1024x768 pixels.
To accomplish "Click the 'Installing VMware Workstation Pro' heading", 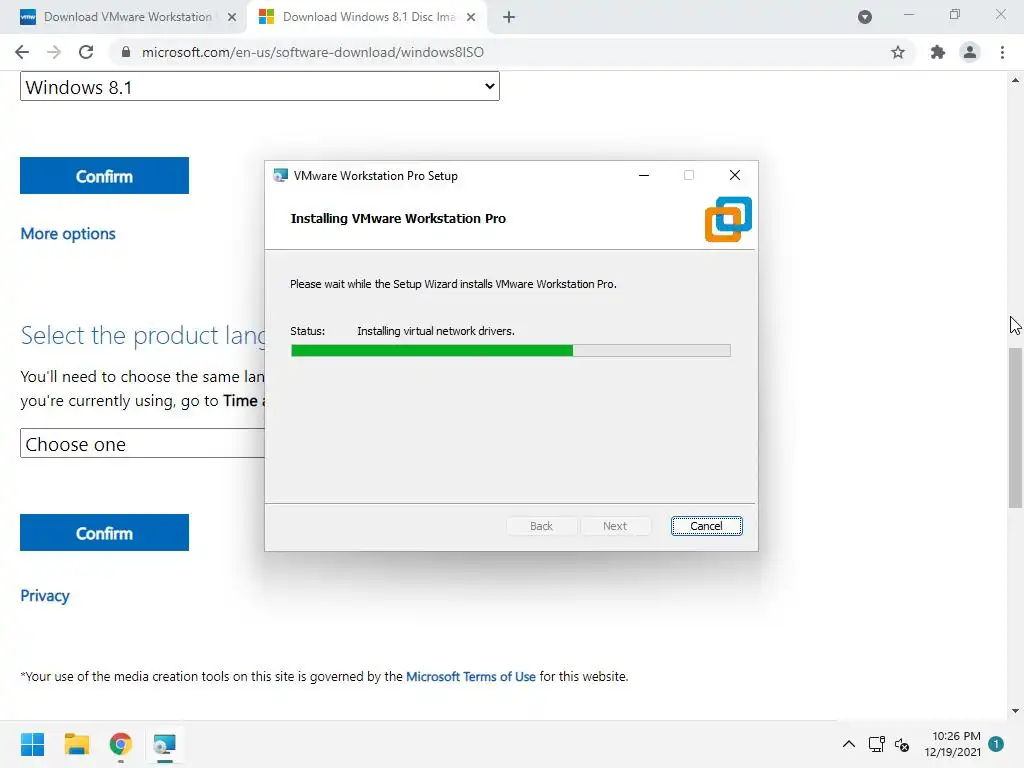I will click(398, 219).
